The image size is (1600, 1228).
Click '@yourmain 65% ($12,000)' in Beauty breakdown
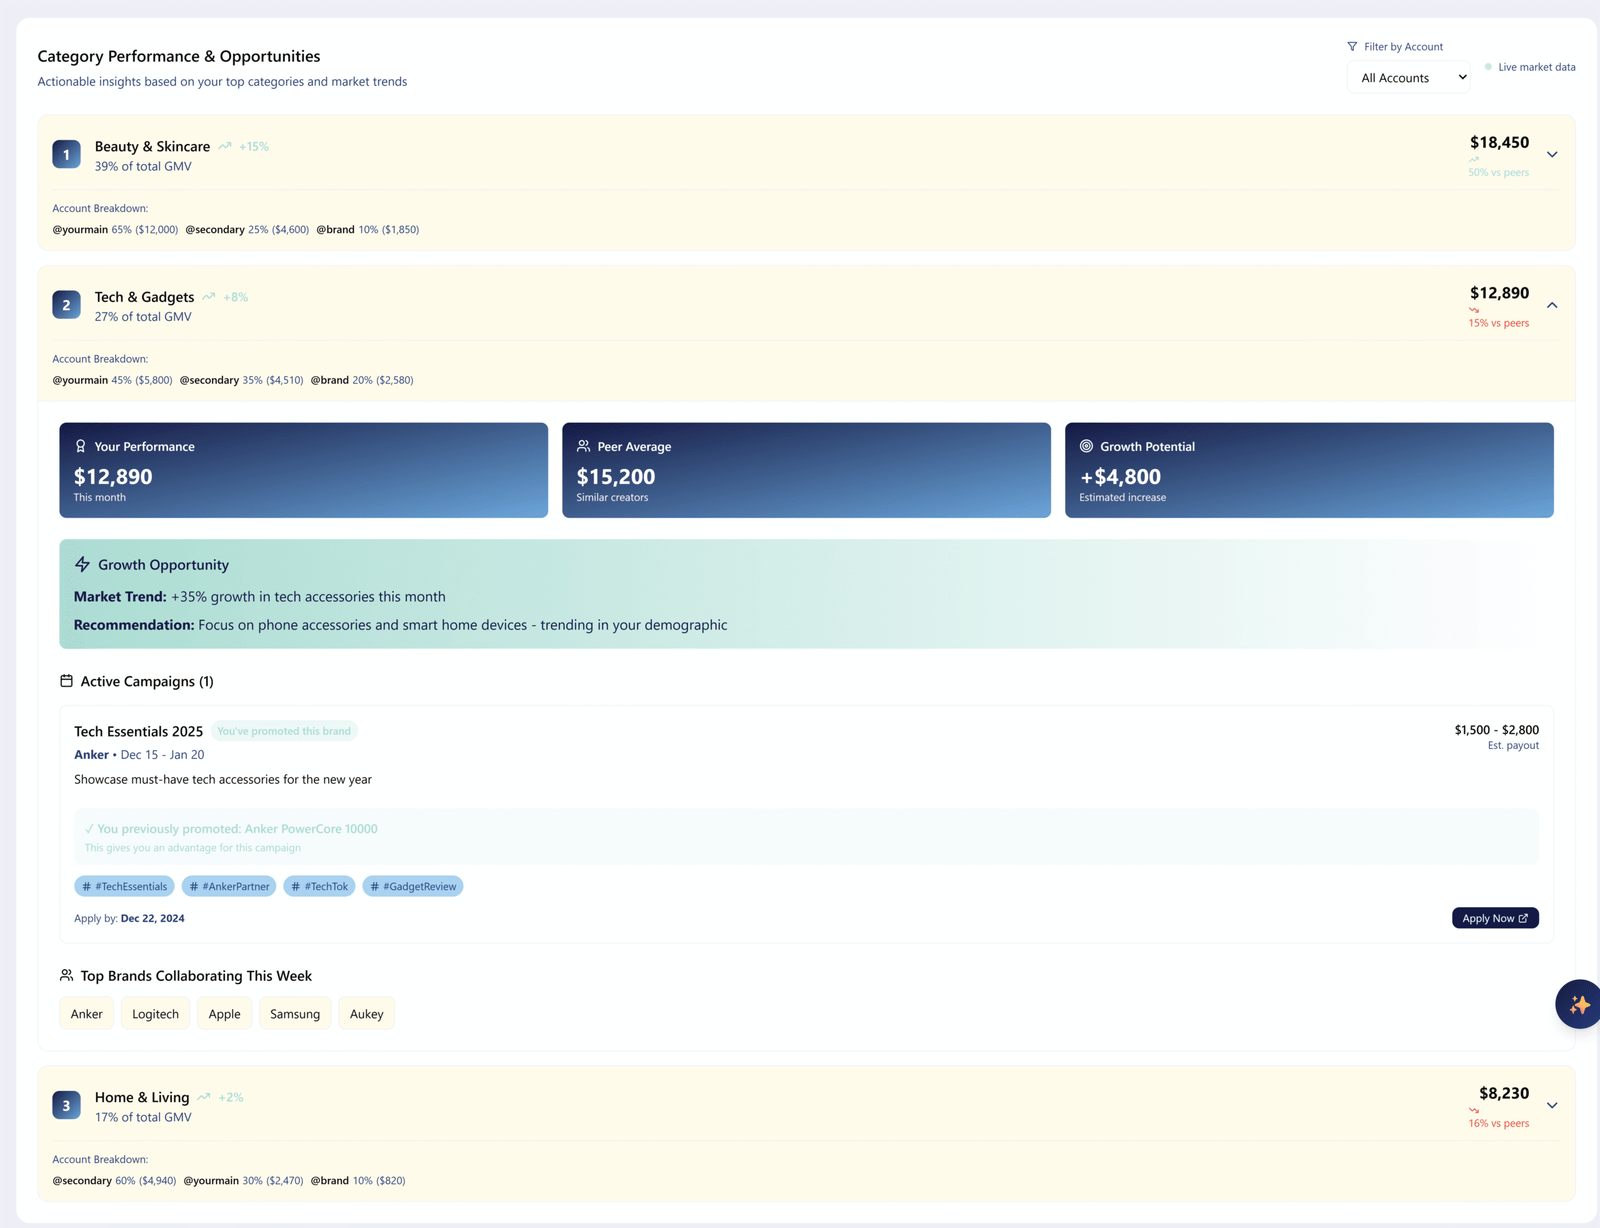[x=115, y=229]
